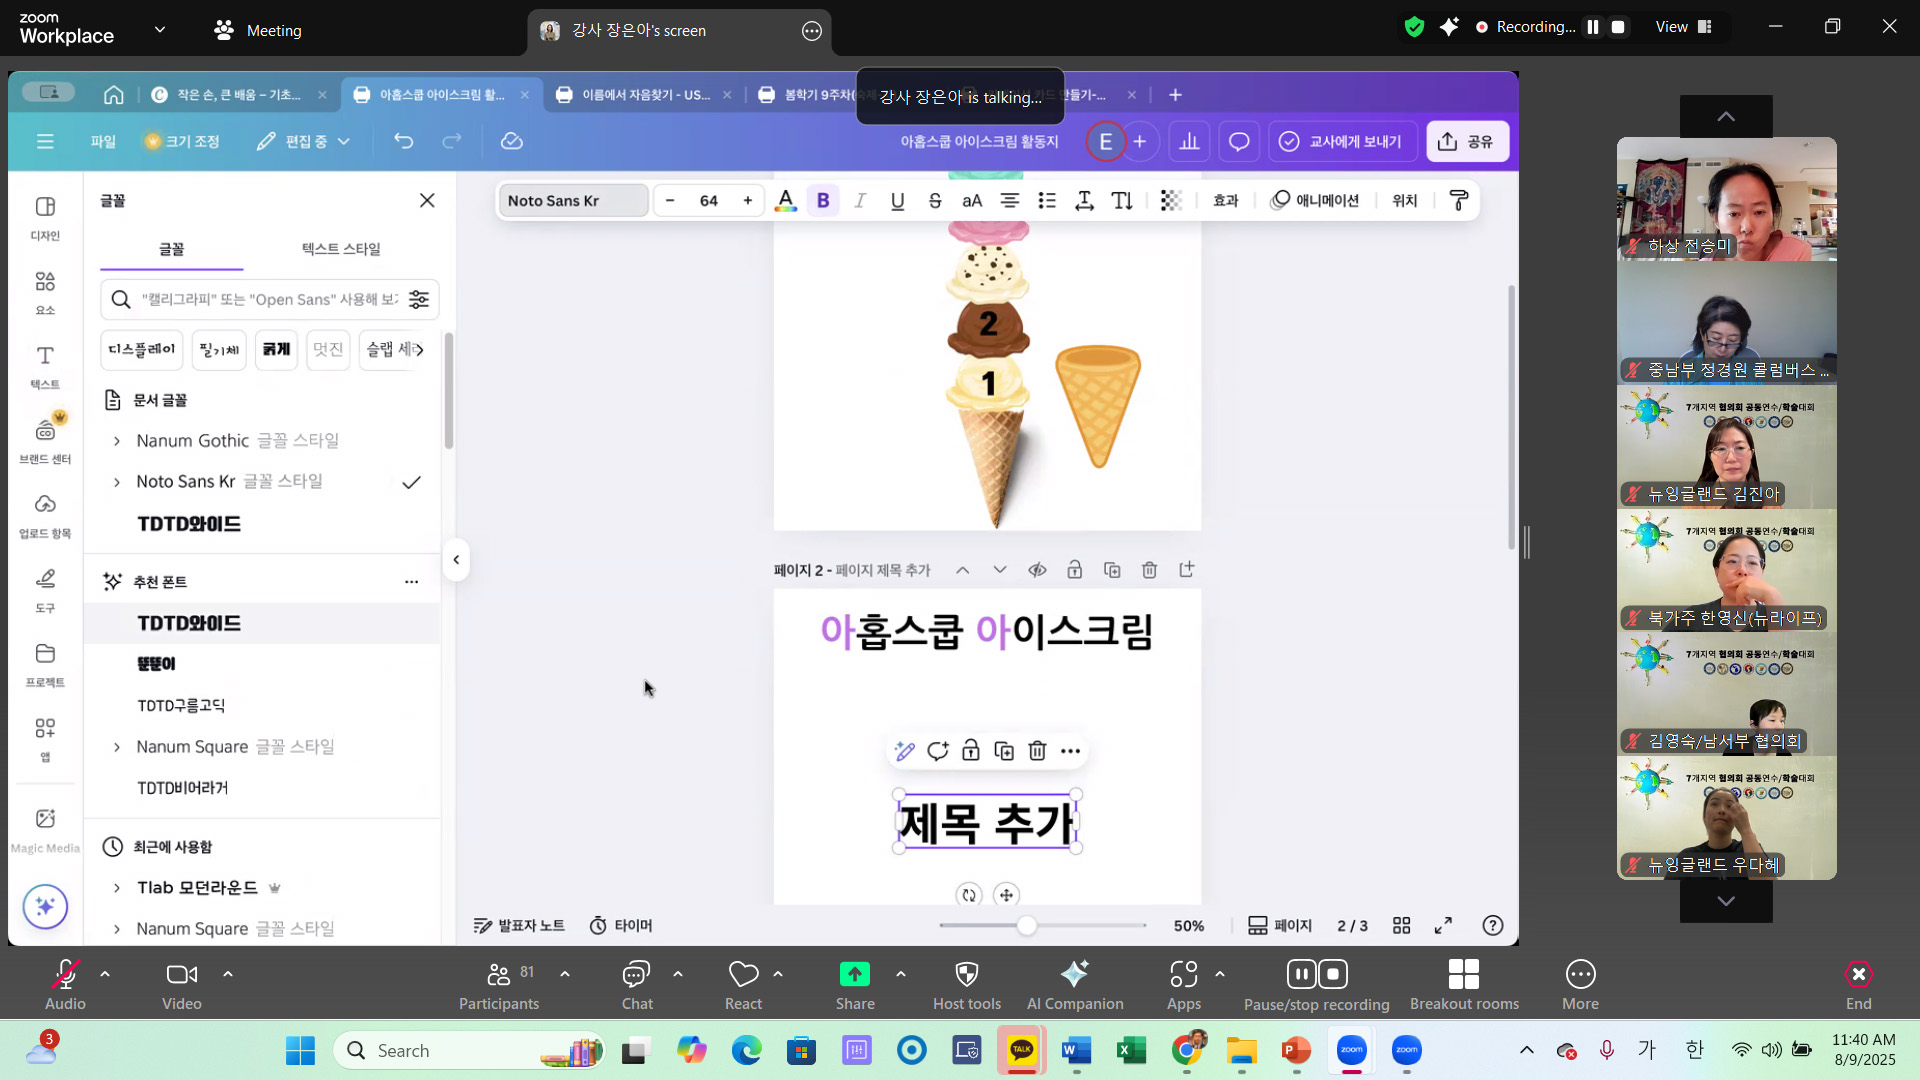Screen dimensions: 1920x1080
Task: Click 교사에게 보내기 button
Action: pos(1342,141)
